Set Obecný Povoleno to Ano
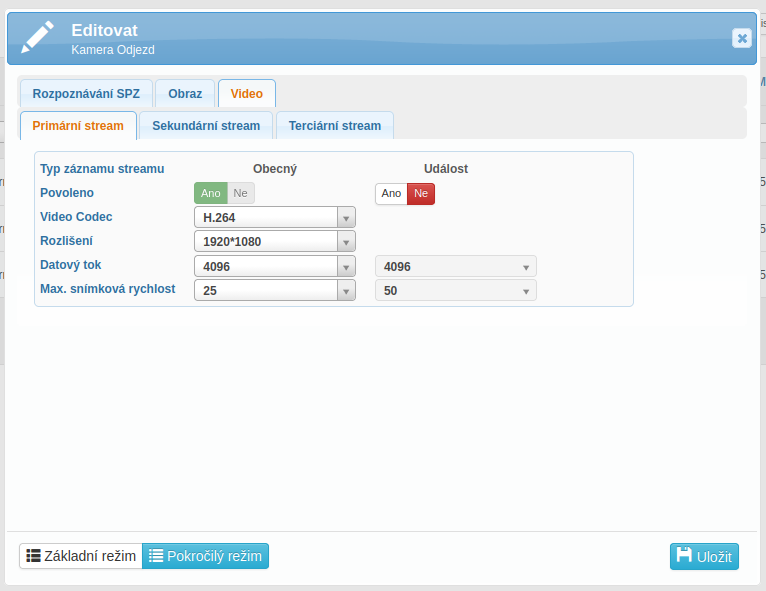Image resolution: width=766 pixels, height=591 pixels. point(210,193)
